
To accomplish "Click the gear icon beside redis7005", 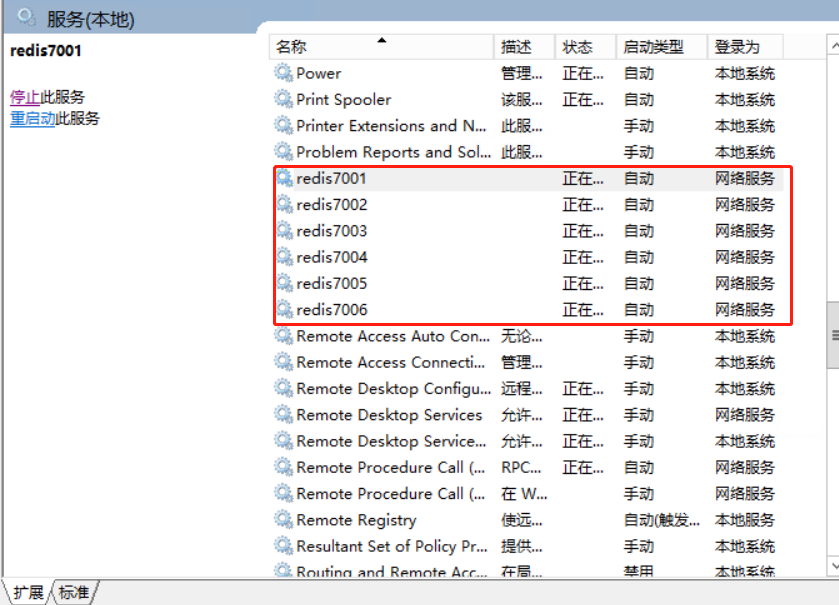I will [x=284, y=283].
